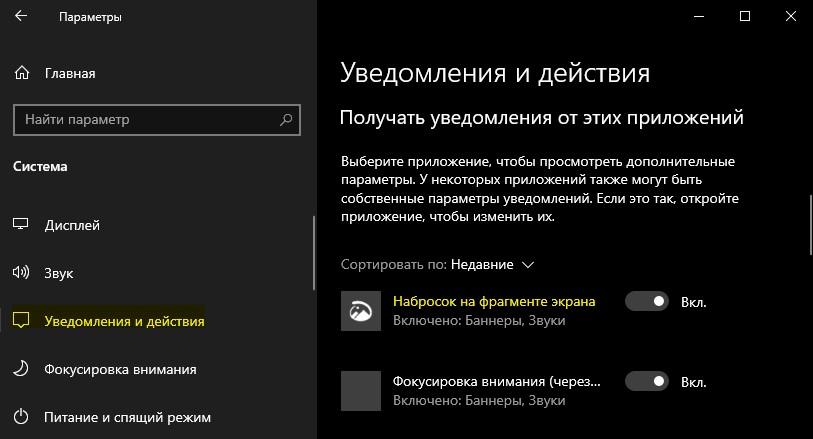Go back with the arrow icon
813x439 pixels.
(21, 16)
